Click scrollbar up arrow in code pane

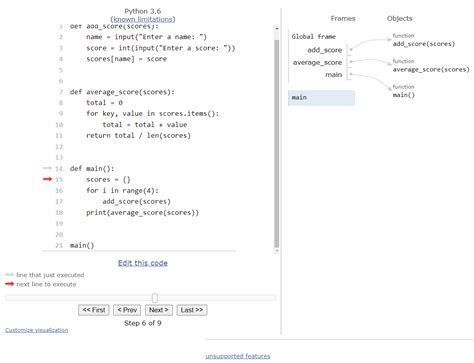coord(276,29)
